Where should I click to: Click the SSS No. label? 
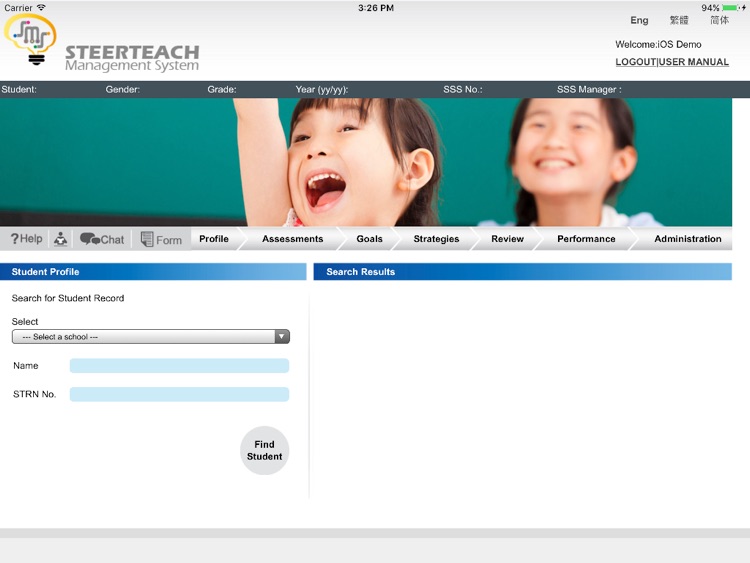point(463,89)
